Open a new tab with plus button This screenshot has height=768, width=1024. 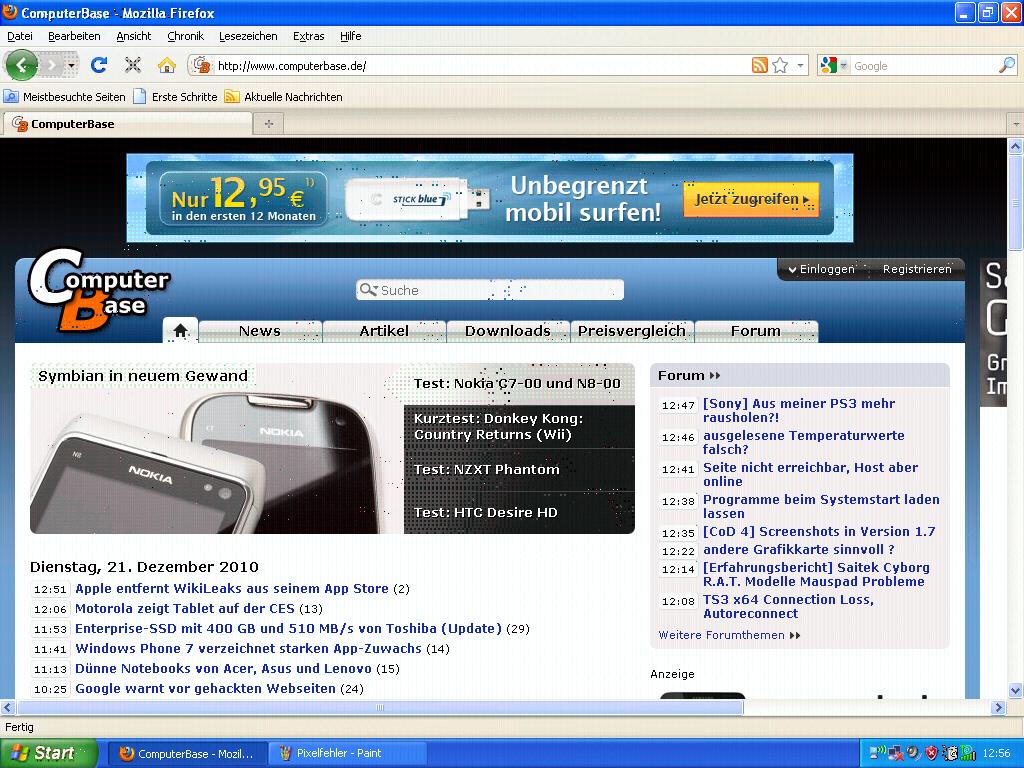point(268,123)
